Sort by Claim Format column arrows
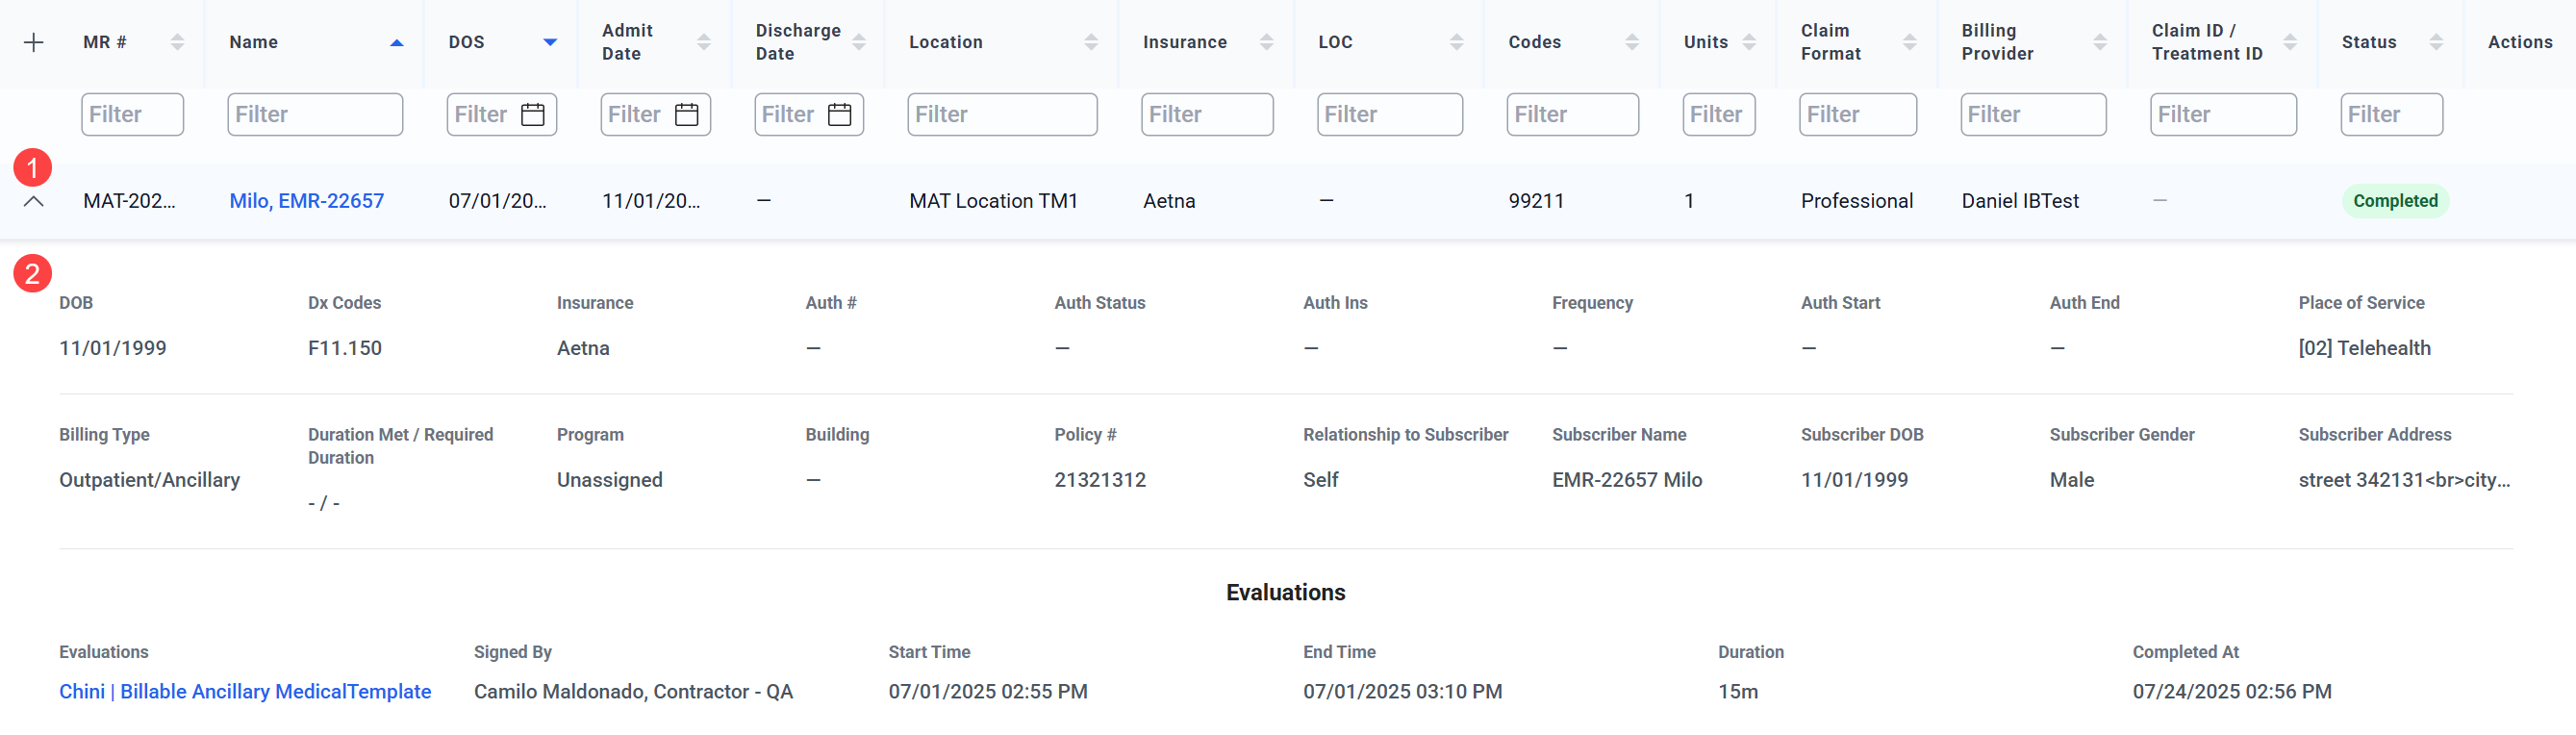The height and width of the screenshot is (735, 2576). coord(1909,42)
